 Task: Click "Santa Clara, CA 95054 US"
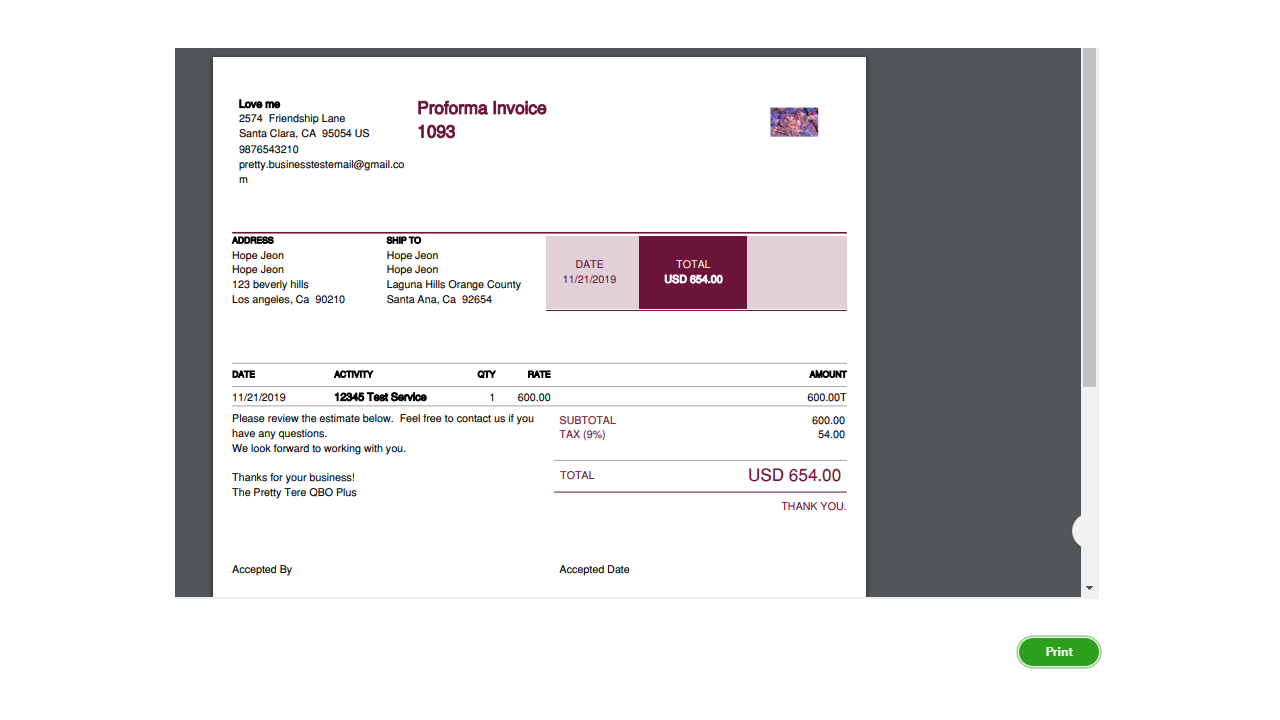[x=304, y=133]
